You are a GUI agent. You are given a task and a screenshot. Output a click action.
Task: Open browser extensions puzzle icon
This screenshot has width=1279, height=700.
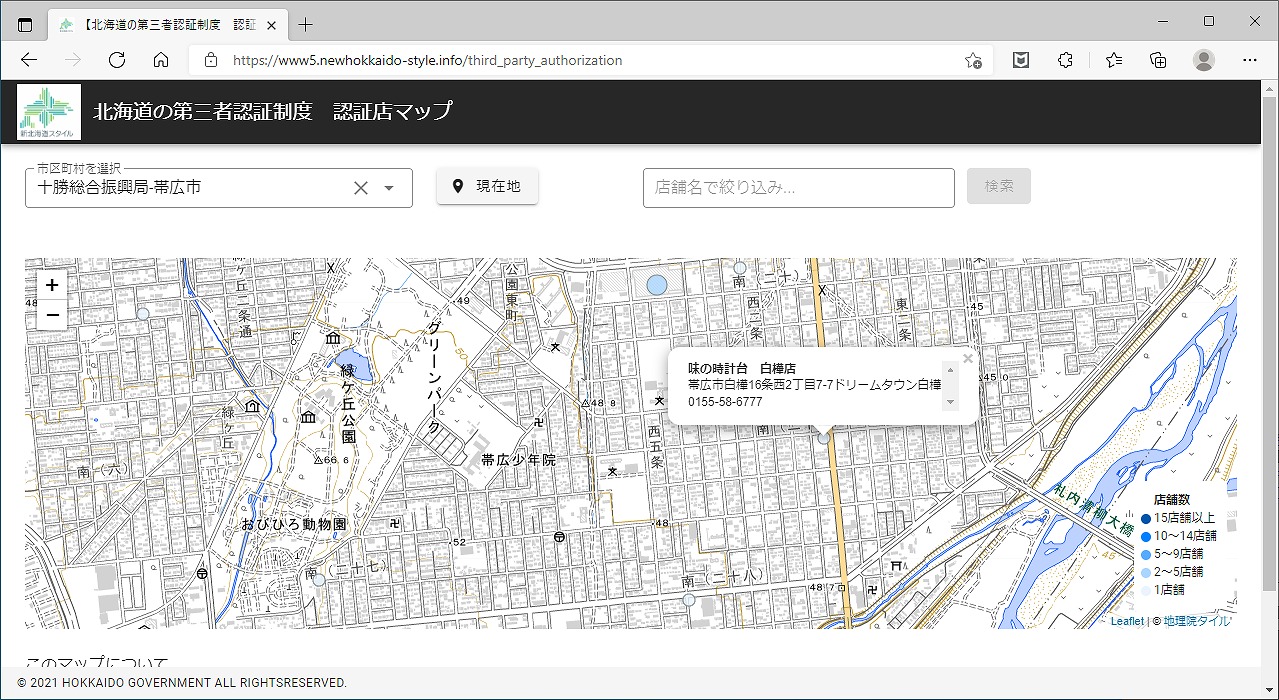click(x=1065, y=60)
